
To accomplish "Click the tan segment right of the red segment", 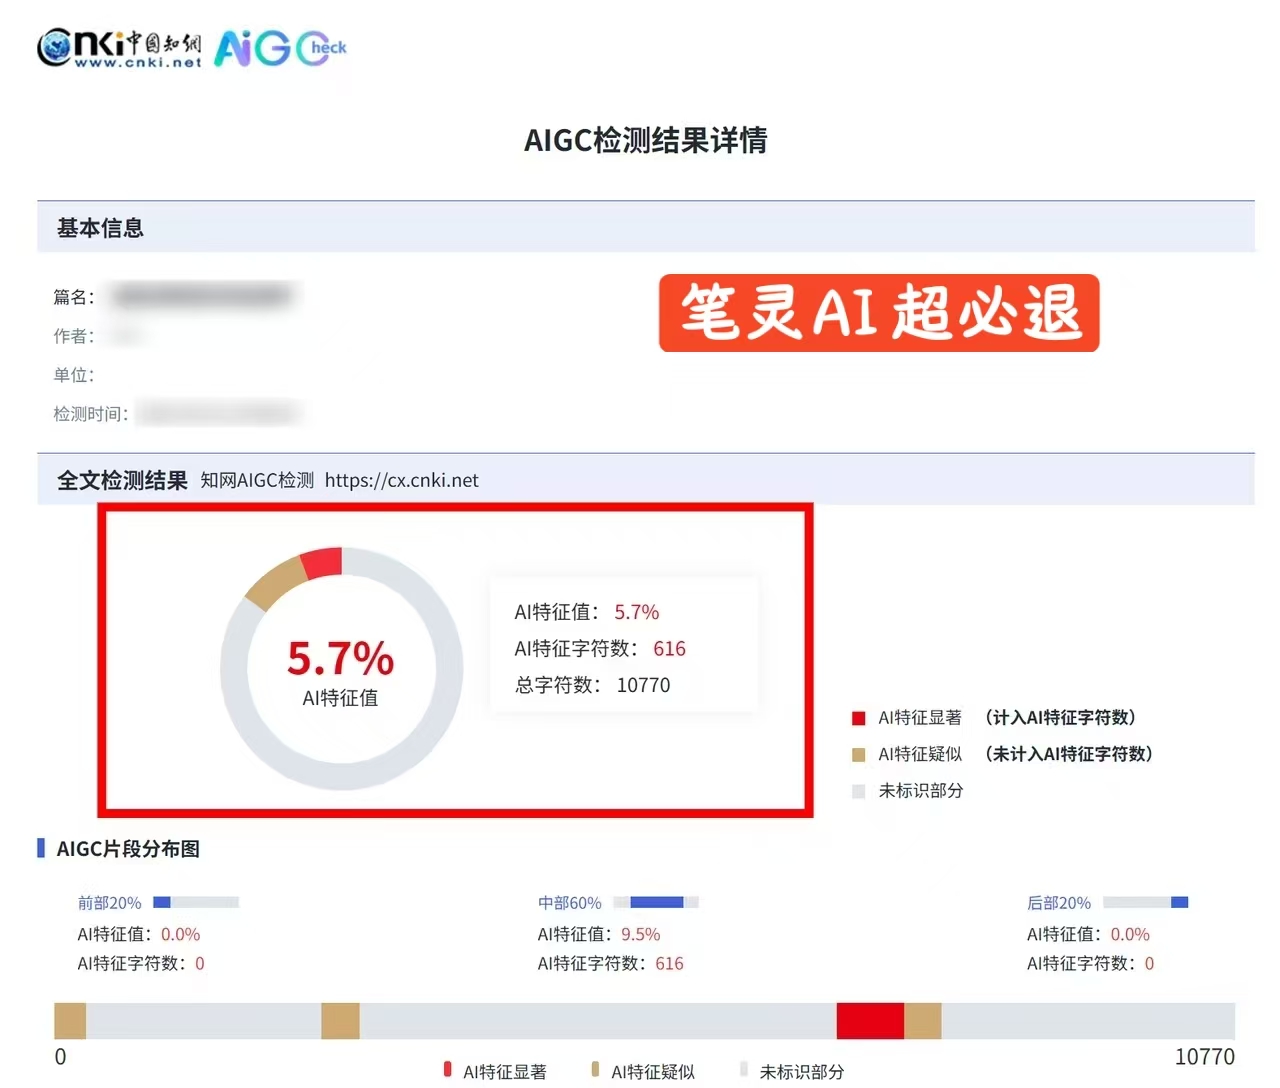I will point(923,1021).
